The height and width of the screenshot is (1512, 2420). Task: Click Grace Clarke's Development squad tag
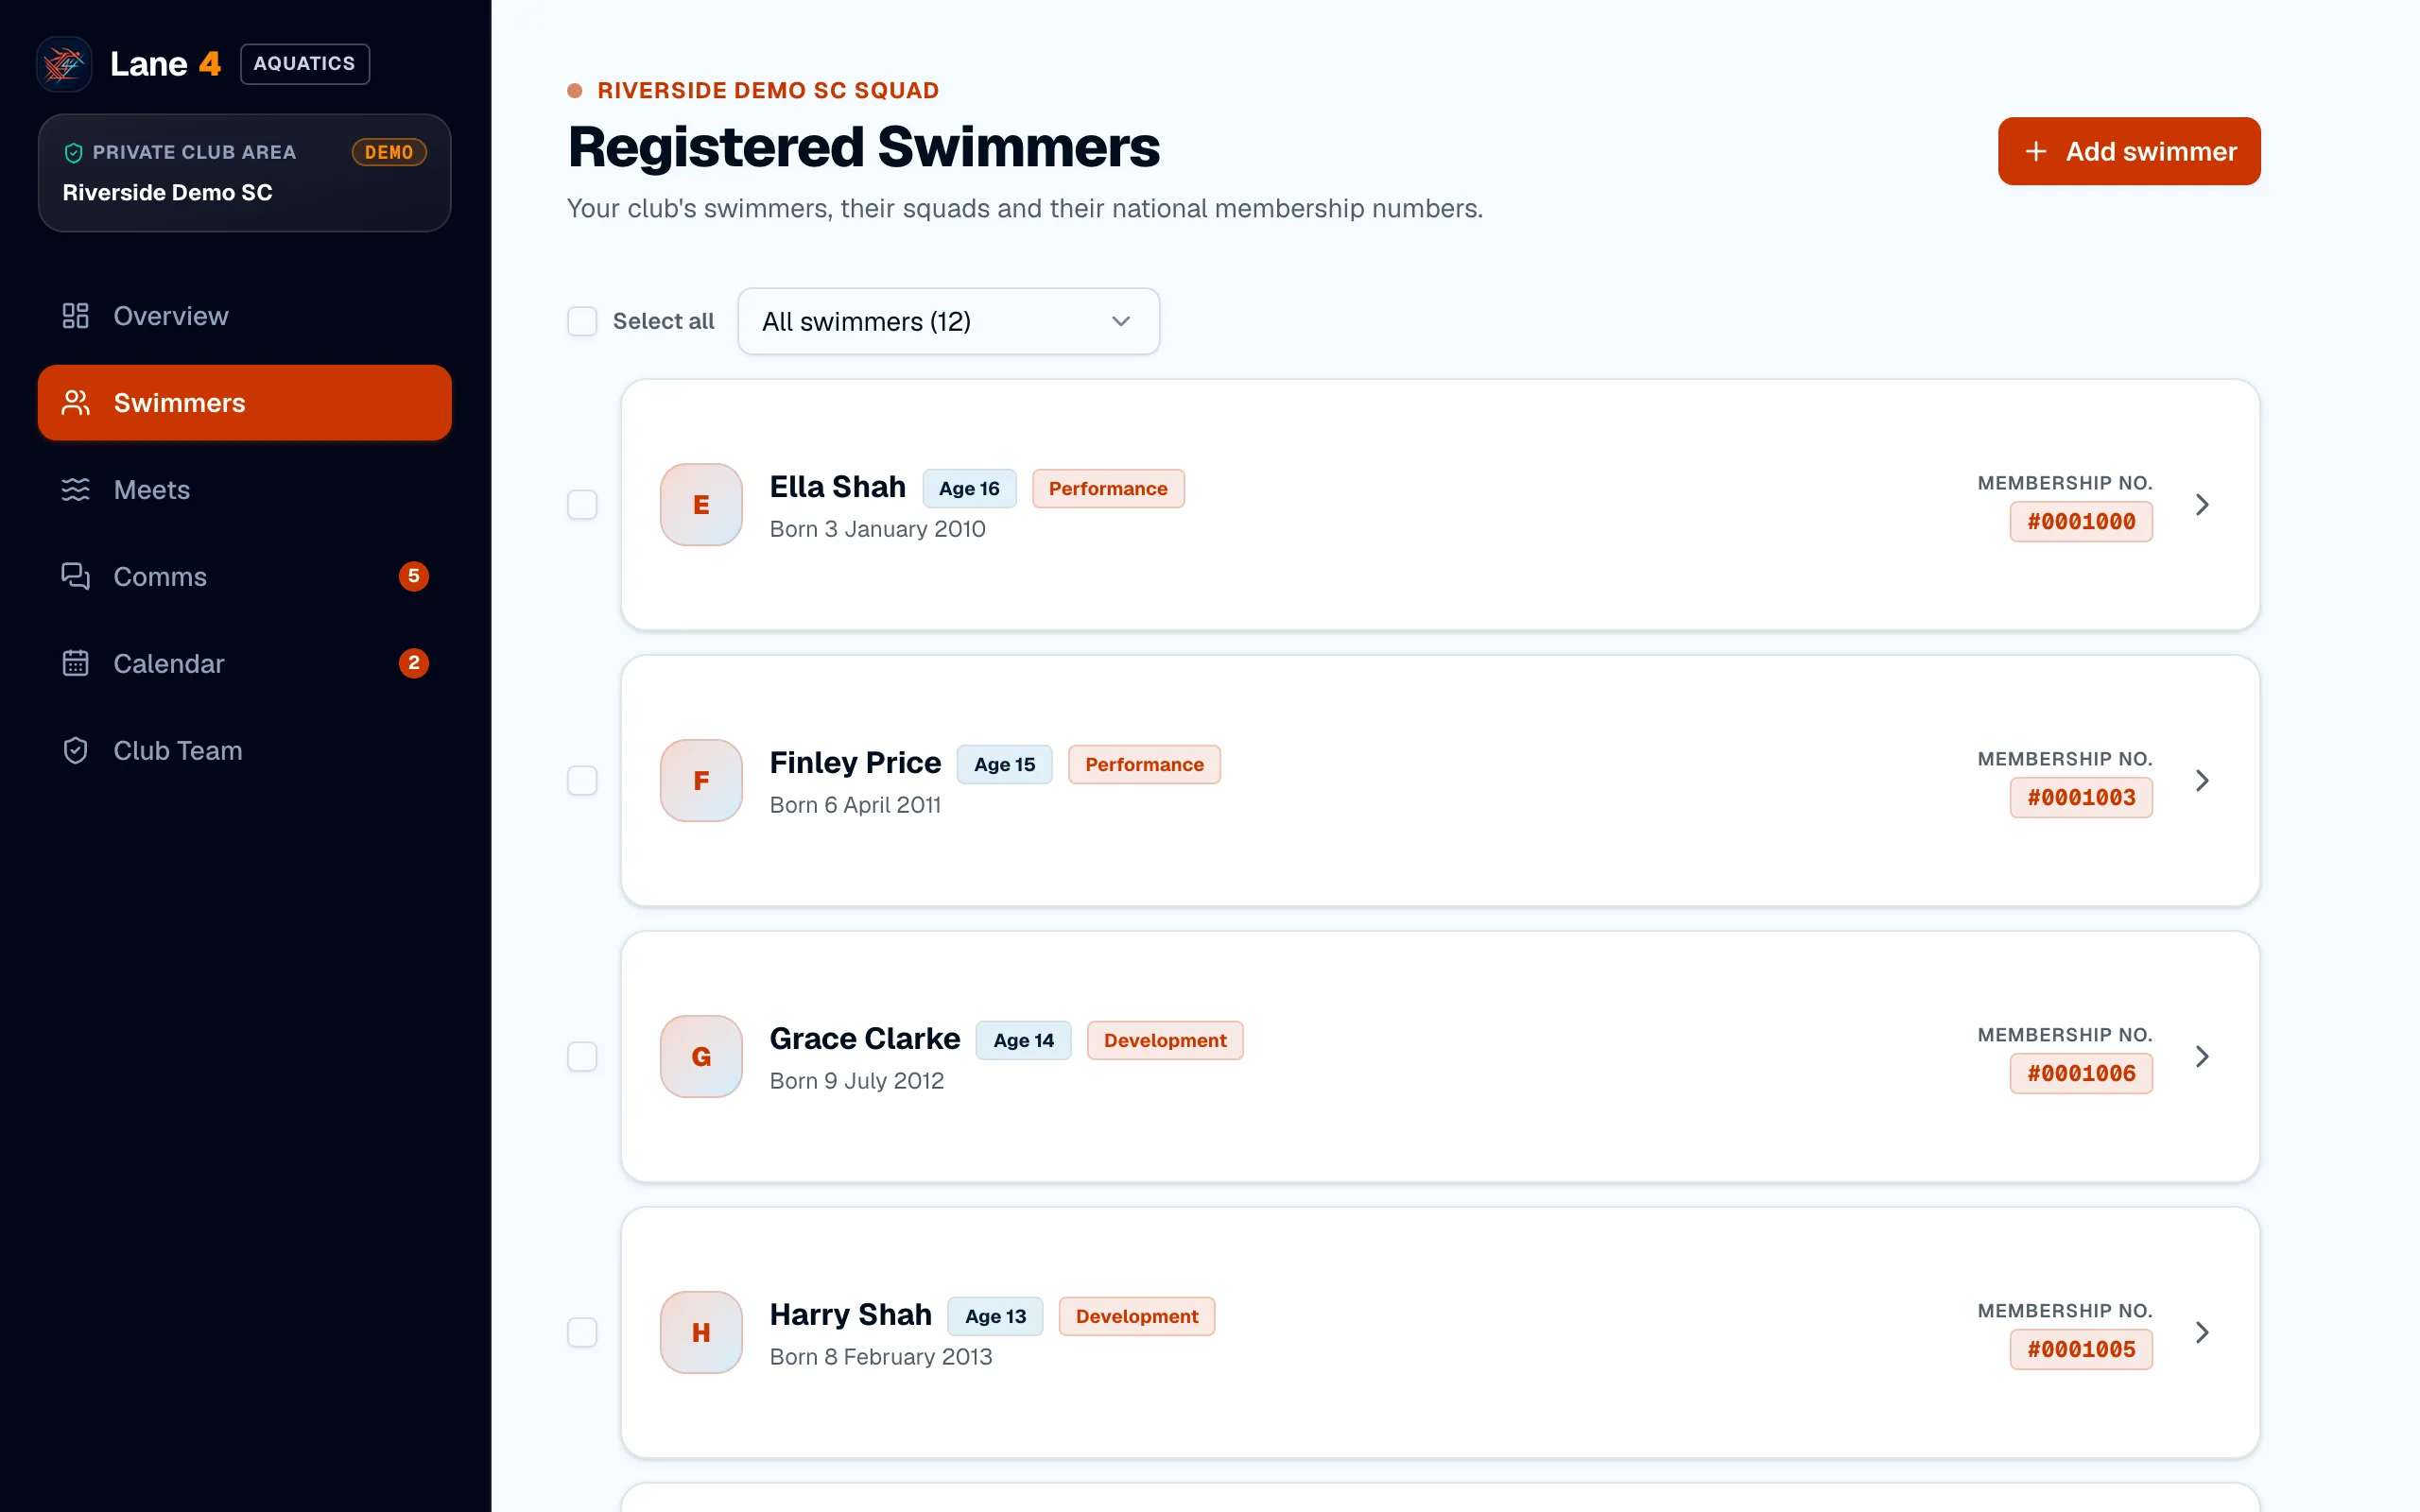click(1165, 1041)
